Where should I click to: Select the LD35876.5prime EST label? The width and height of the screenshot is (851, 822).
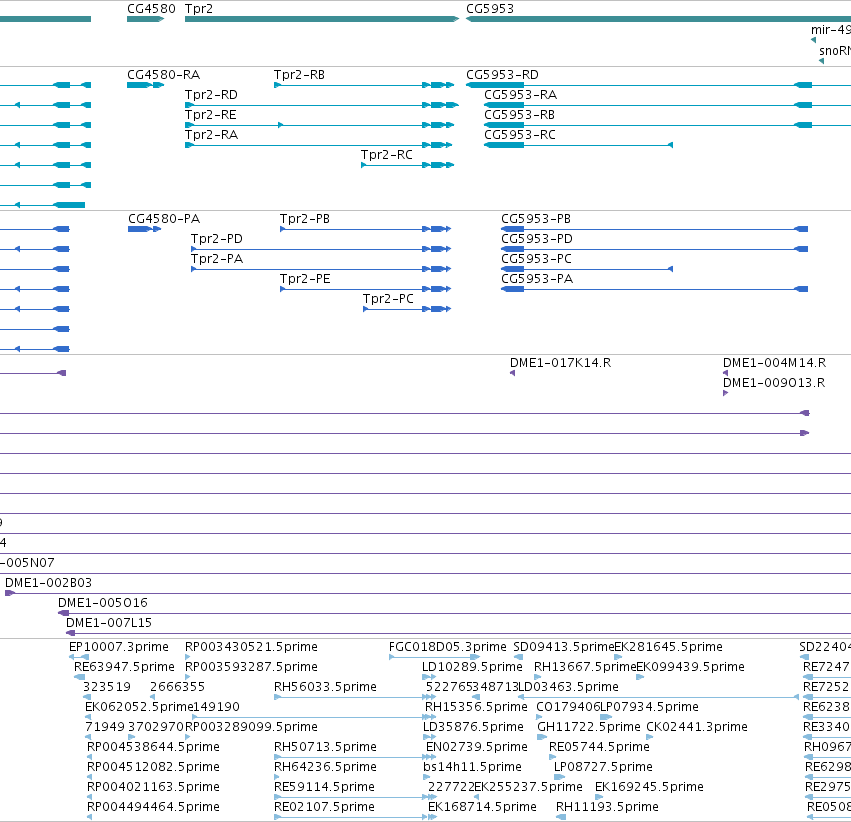pyautogui.click(x=473, y=728)
